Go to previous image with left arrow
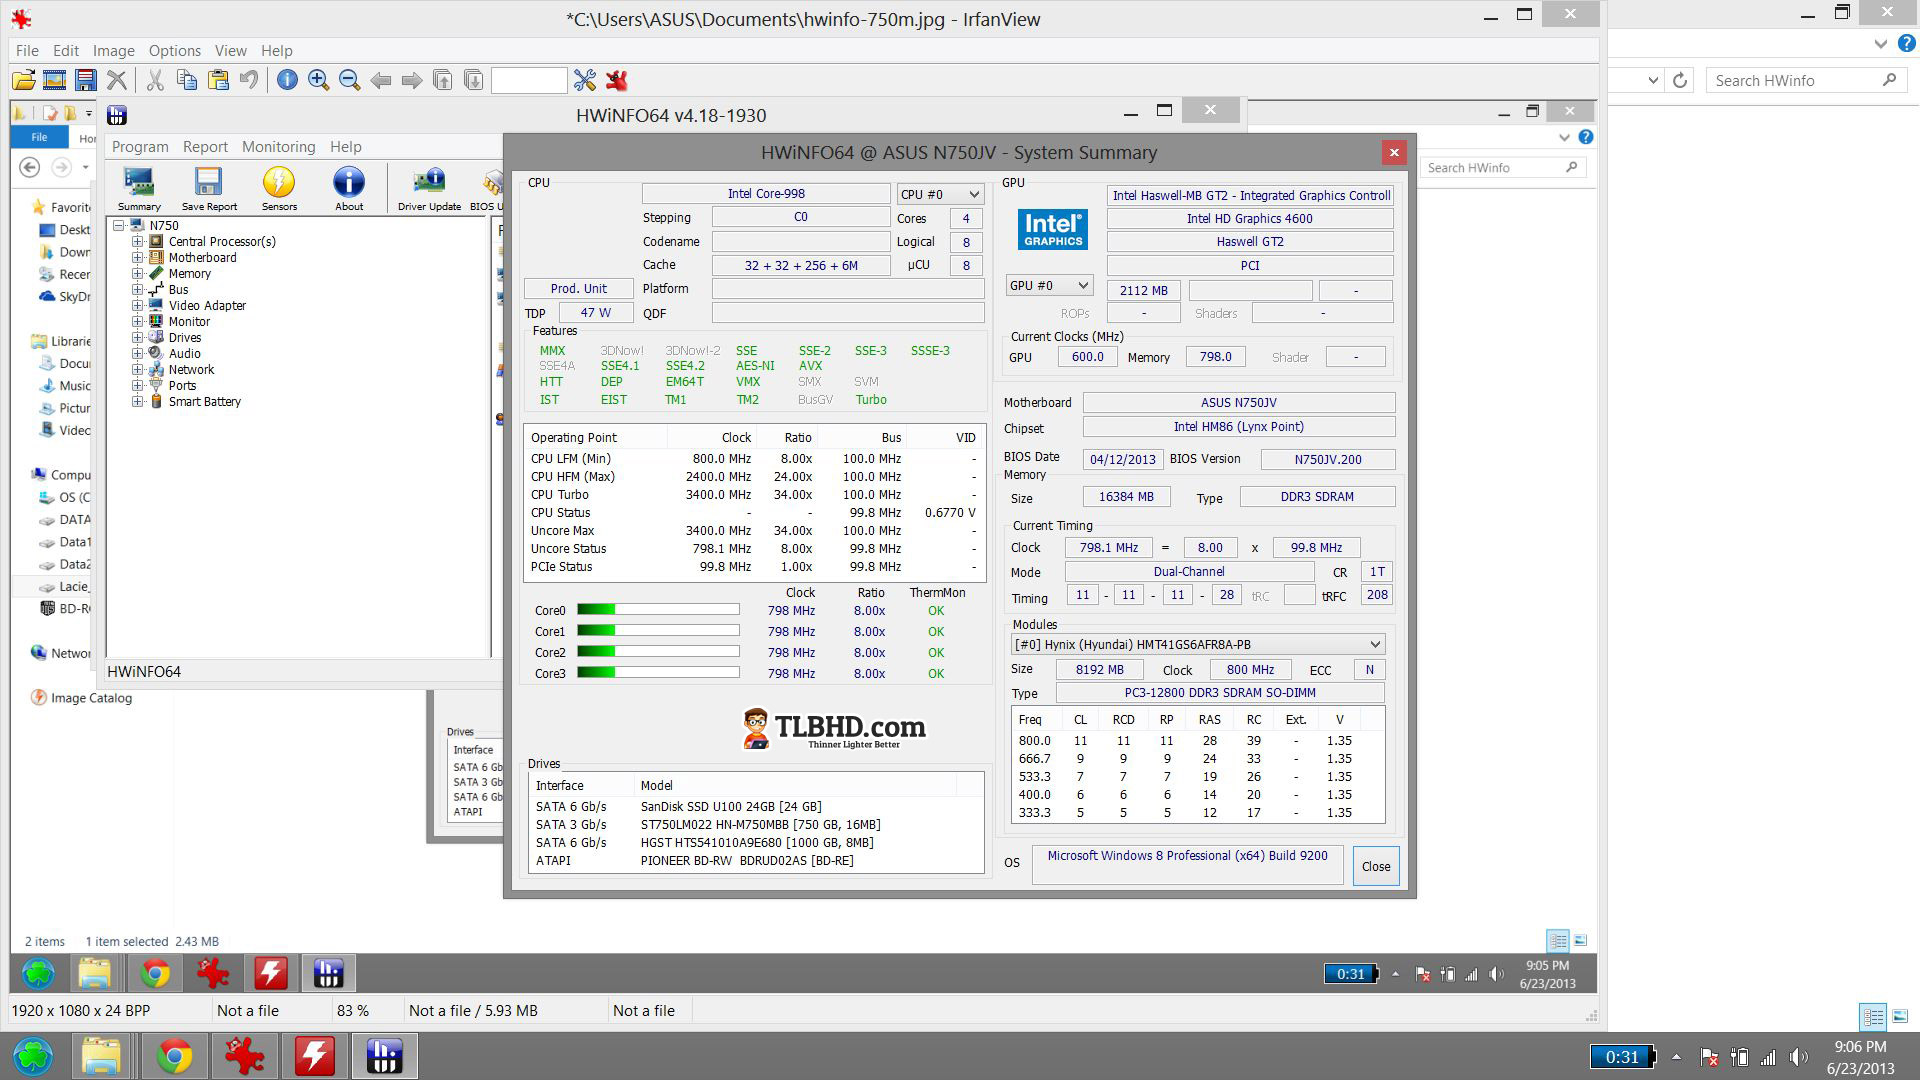 pos(380,81)
